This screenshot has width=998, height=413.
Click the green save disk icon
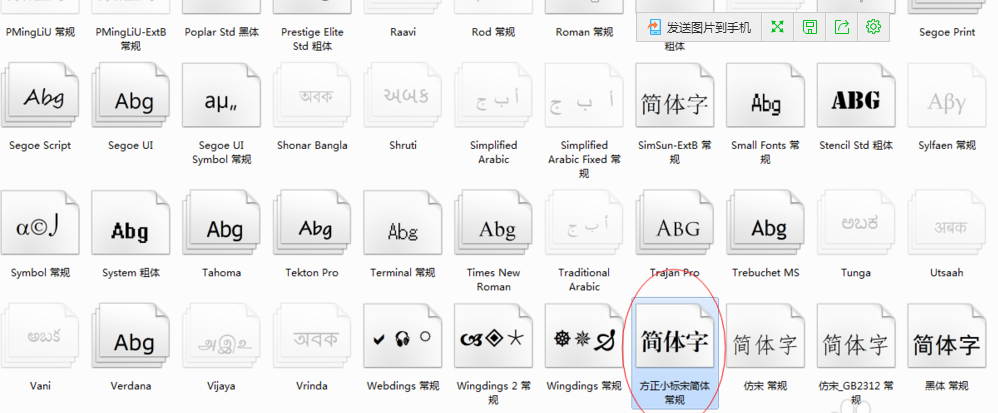tap(809, 27)
